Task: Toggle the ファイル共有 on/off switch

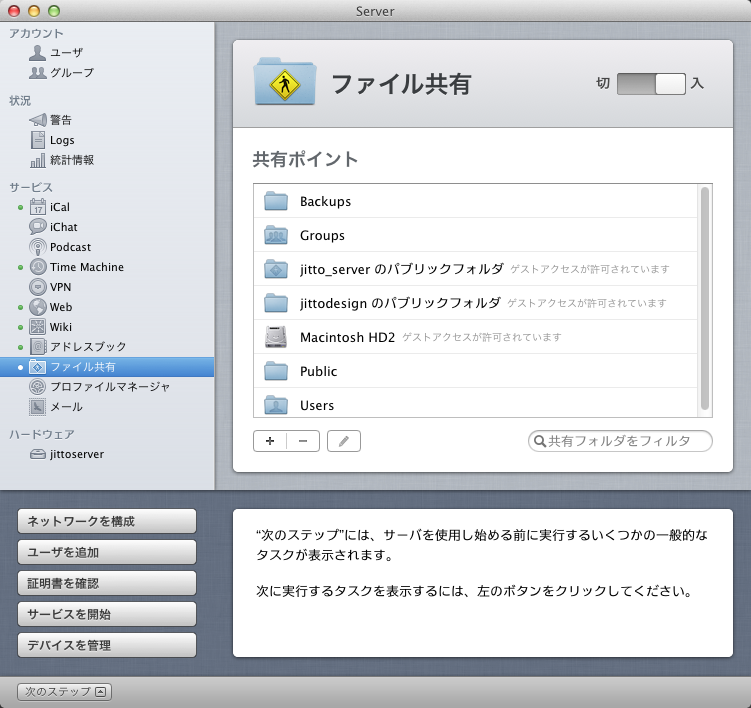Action: click(651, 84)
